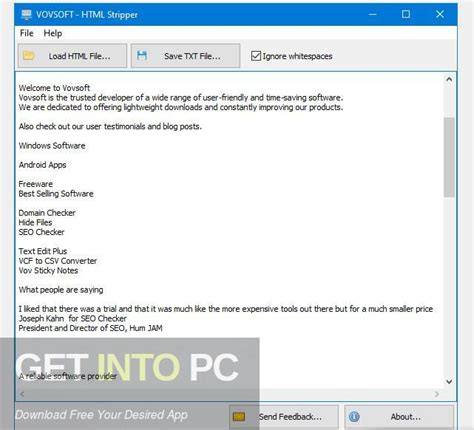This screenshot has width=474, height=430.
Task: Click the 'SEO Checker' line below Hide Files
Action: click(x=41, y=232)
